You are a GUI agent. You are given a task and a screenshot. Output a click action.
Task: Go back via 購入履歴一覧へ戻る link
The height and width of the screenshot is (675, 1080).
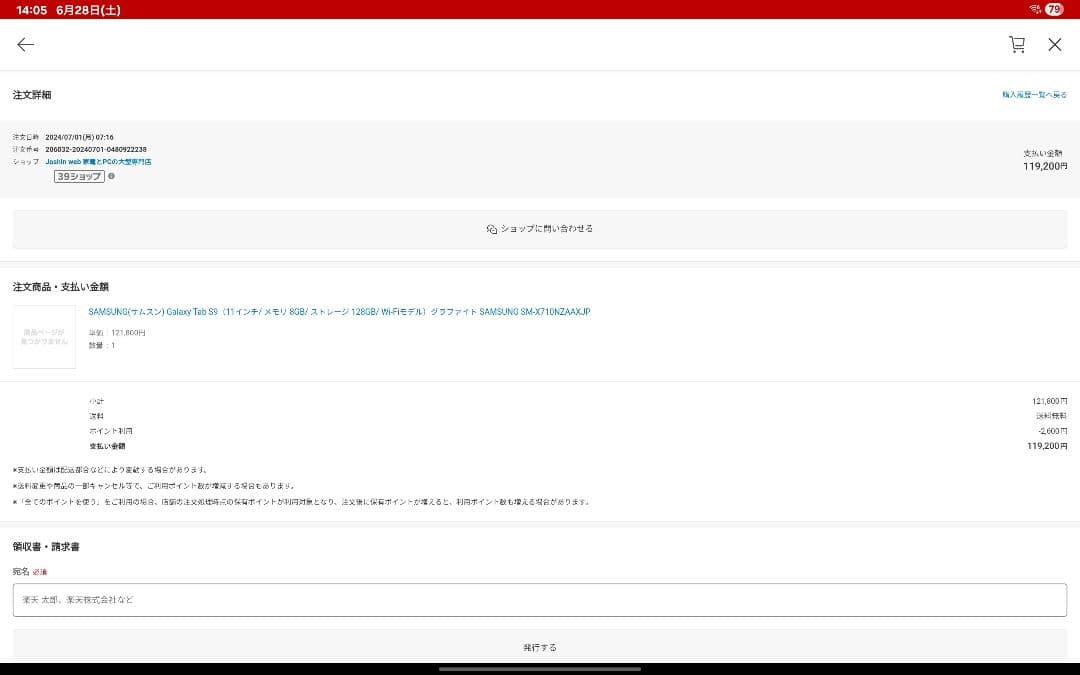(1034, 95)
